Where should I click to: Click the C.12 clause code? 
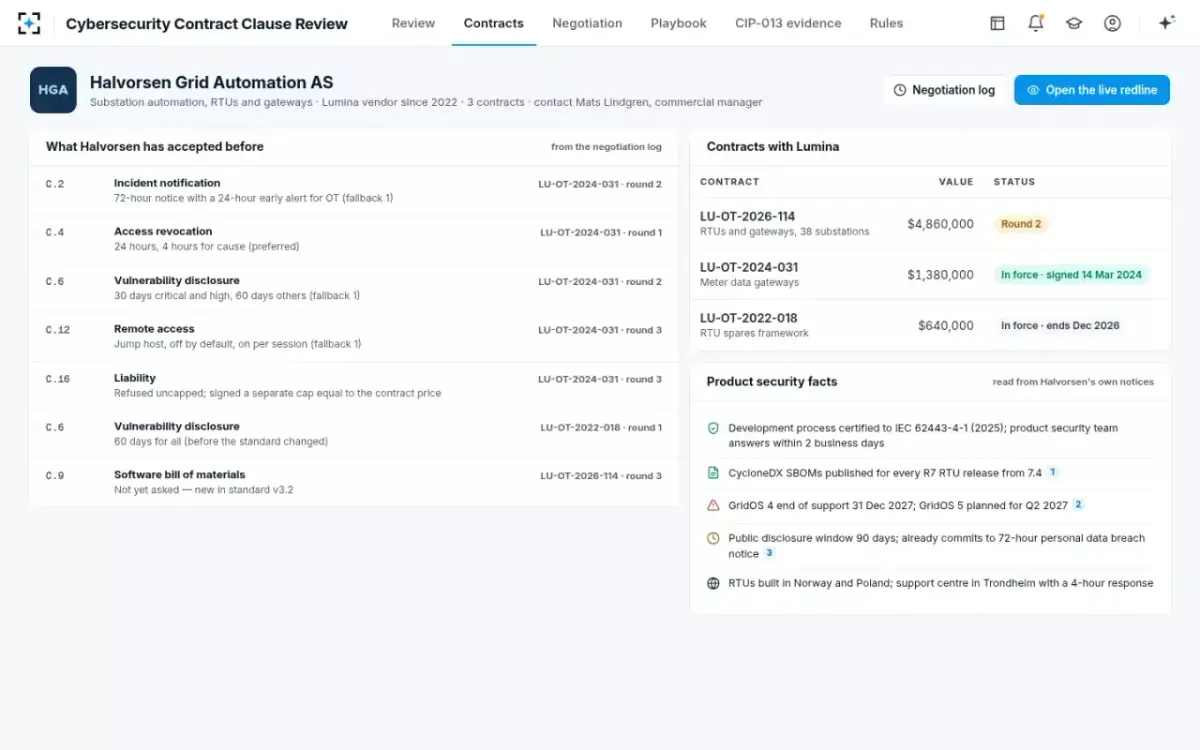58,330
